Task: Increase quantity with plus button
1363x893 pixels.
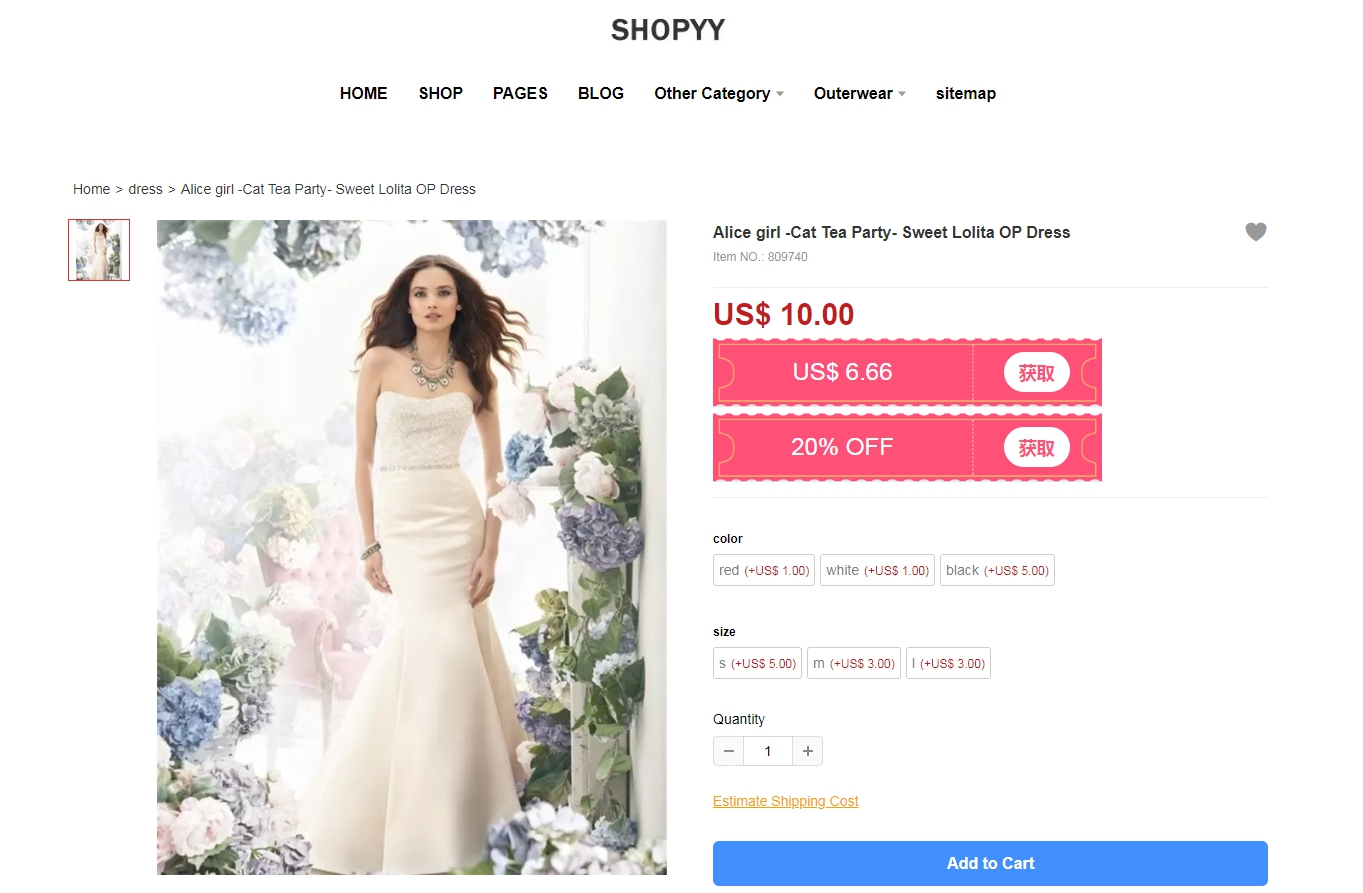Action: [807, 751]
